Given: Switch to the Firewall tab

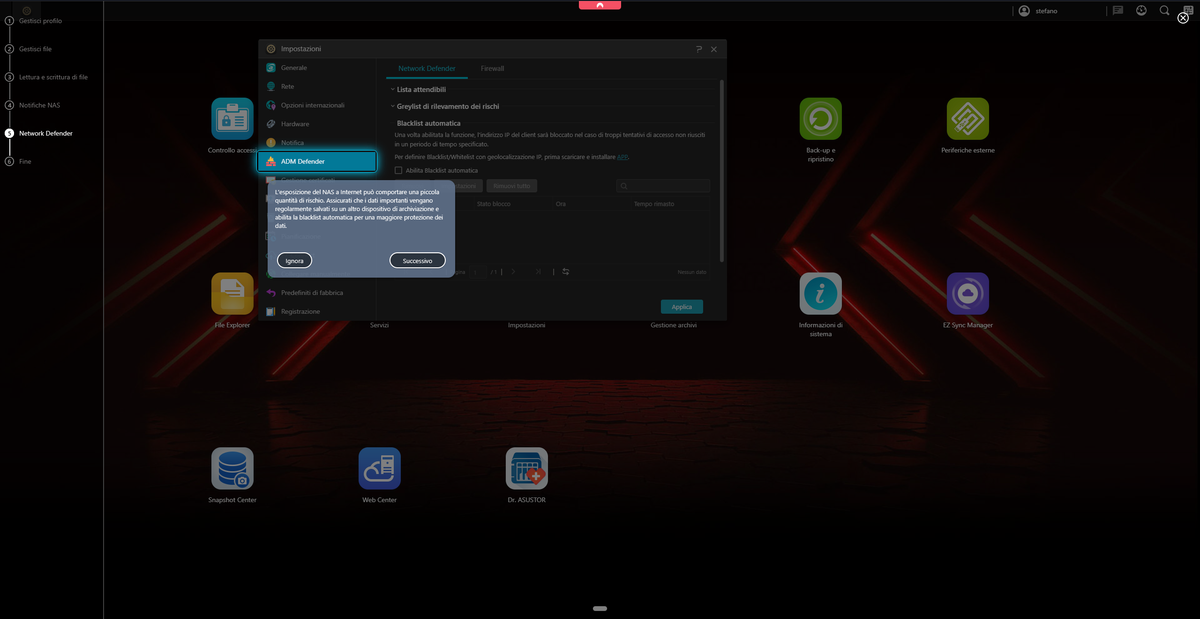Looking at the screenshot, I should point(492,69).
